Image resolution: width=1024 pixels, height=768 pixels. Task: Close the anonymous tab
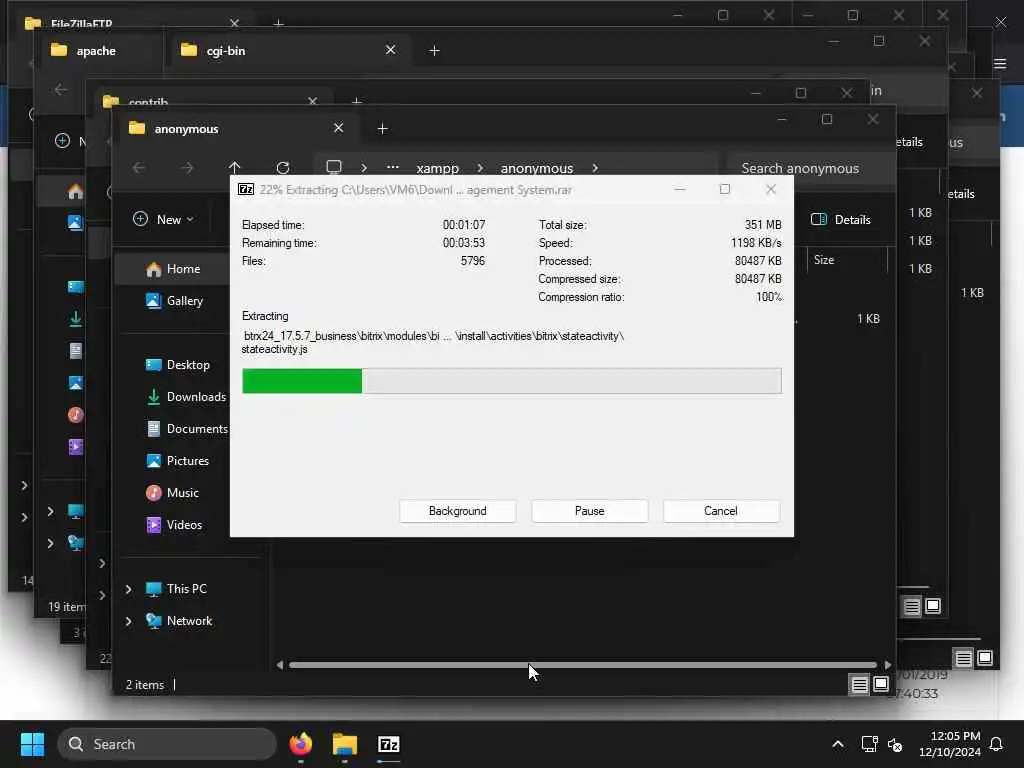(338, 128)
